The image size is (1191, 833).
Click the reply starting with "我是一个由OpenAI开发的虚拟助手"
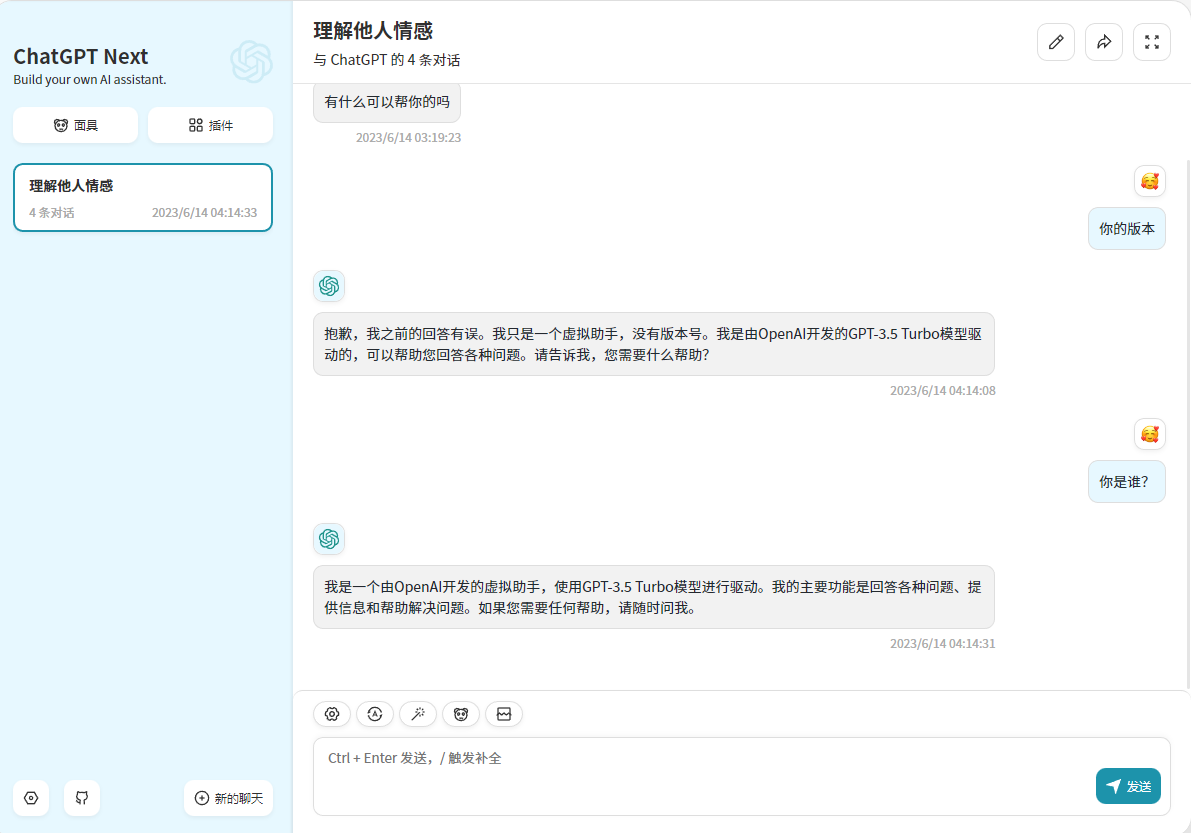(x=653, y=597)
